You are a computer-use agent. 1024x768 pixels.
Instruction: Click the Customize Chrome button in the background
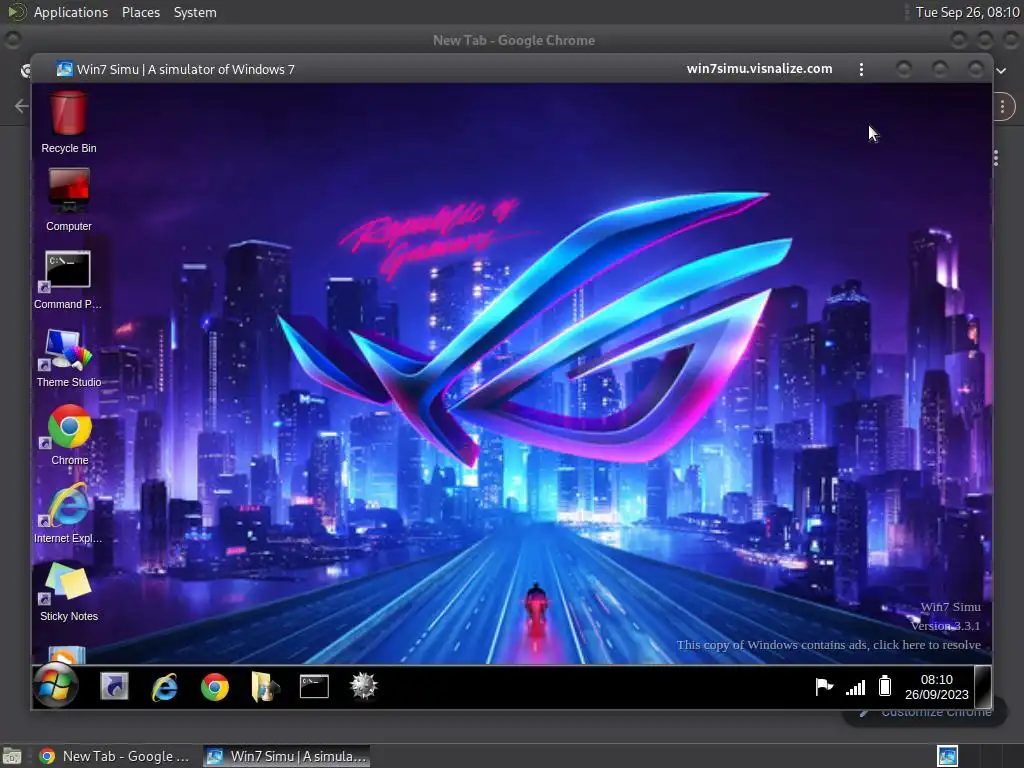(926, 713)
